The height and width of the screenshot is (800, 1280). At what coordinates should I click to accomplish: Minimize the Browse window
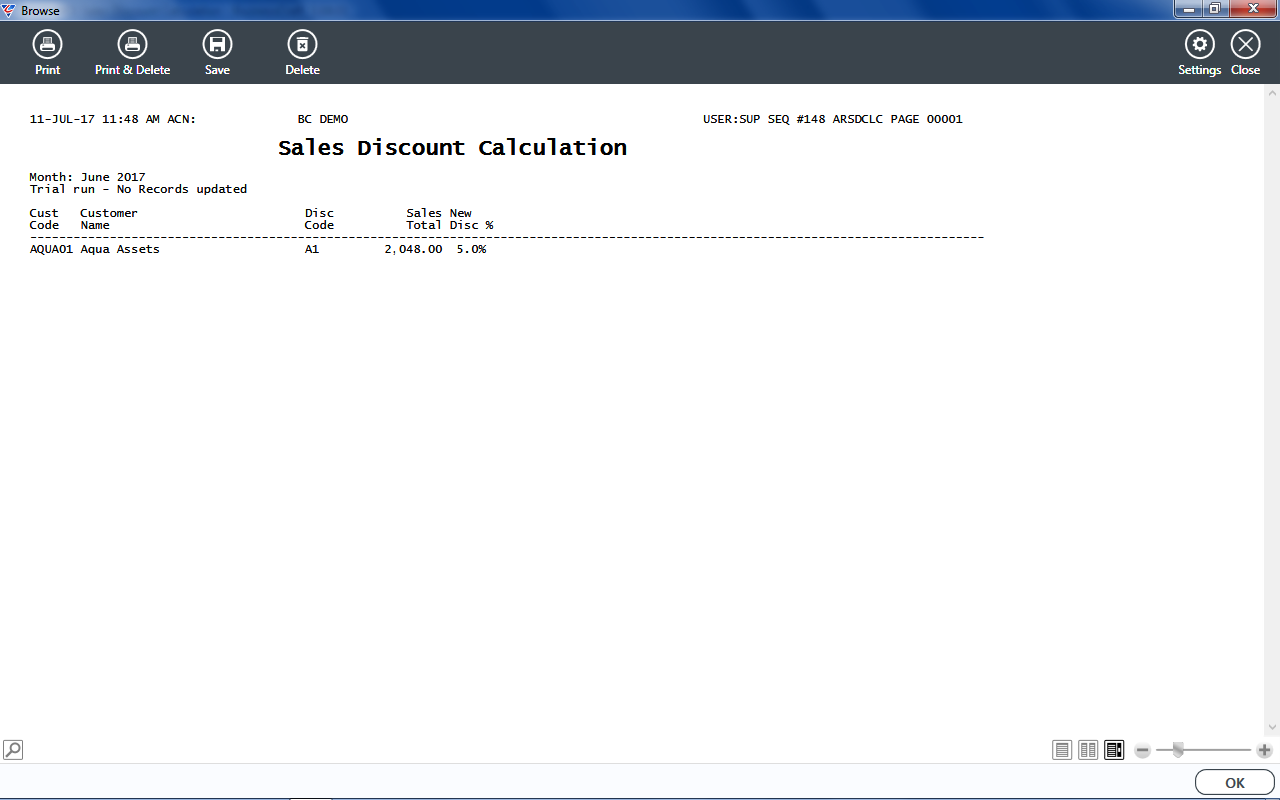(x=1189, y=9)
